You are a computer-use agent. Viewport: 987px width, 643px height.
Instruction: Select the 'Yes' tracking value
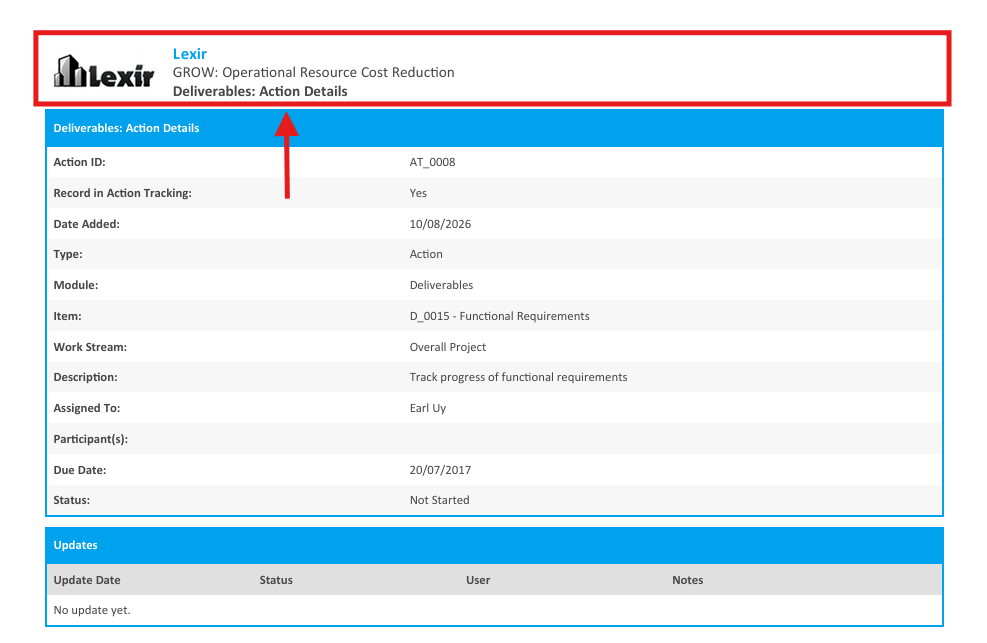click(x=418, y=193)
